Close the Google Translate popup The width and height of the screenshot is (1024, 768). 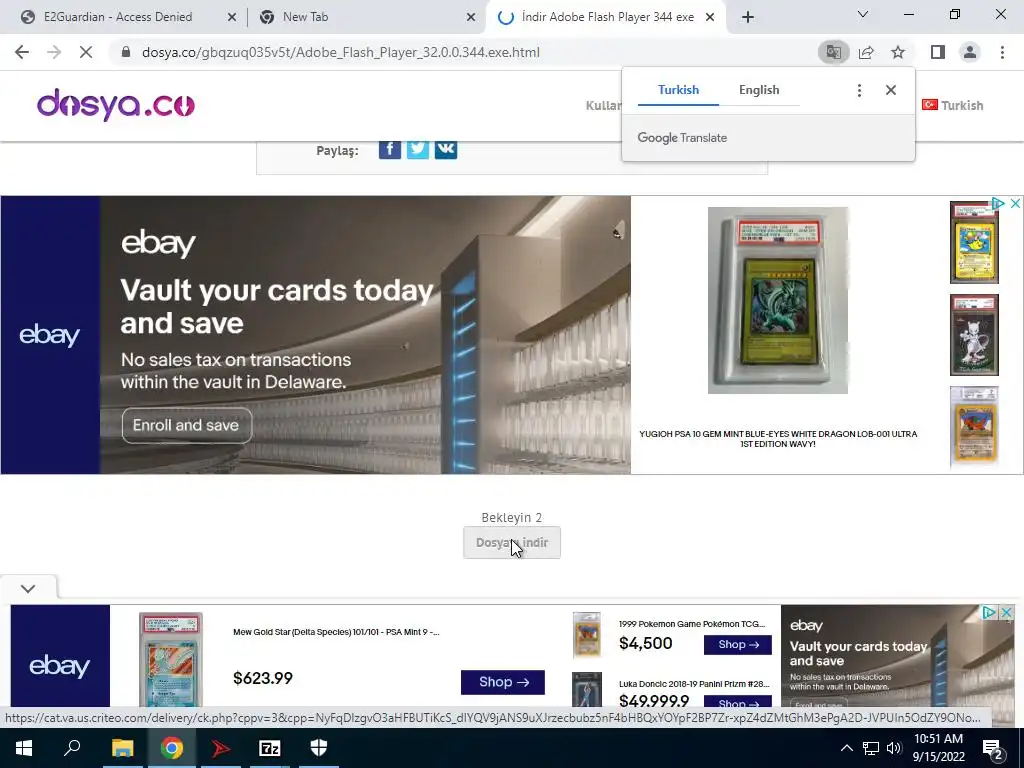click(891, 90)
